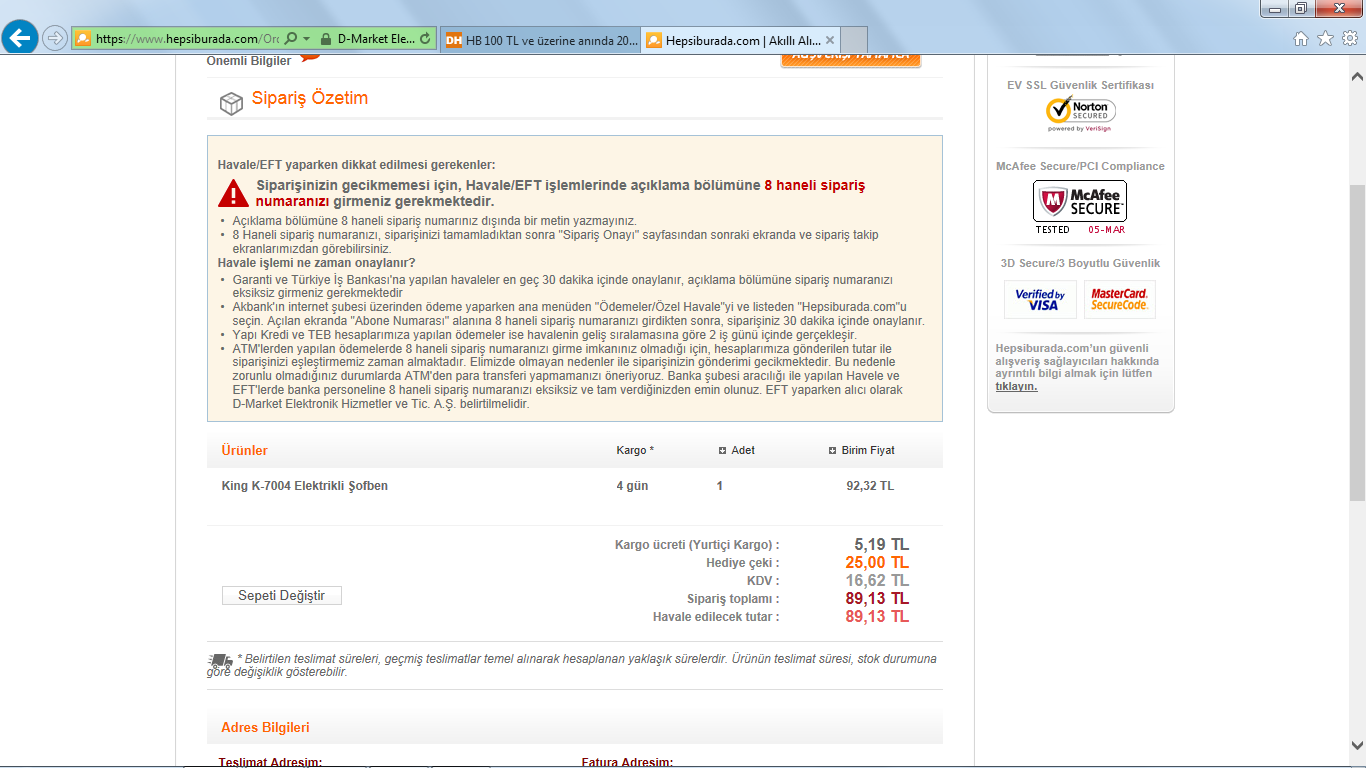Go back with the browser Back arrow

tap(21, 38)
